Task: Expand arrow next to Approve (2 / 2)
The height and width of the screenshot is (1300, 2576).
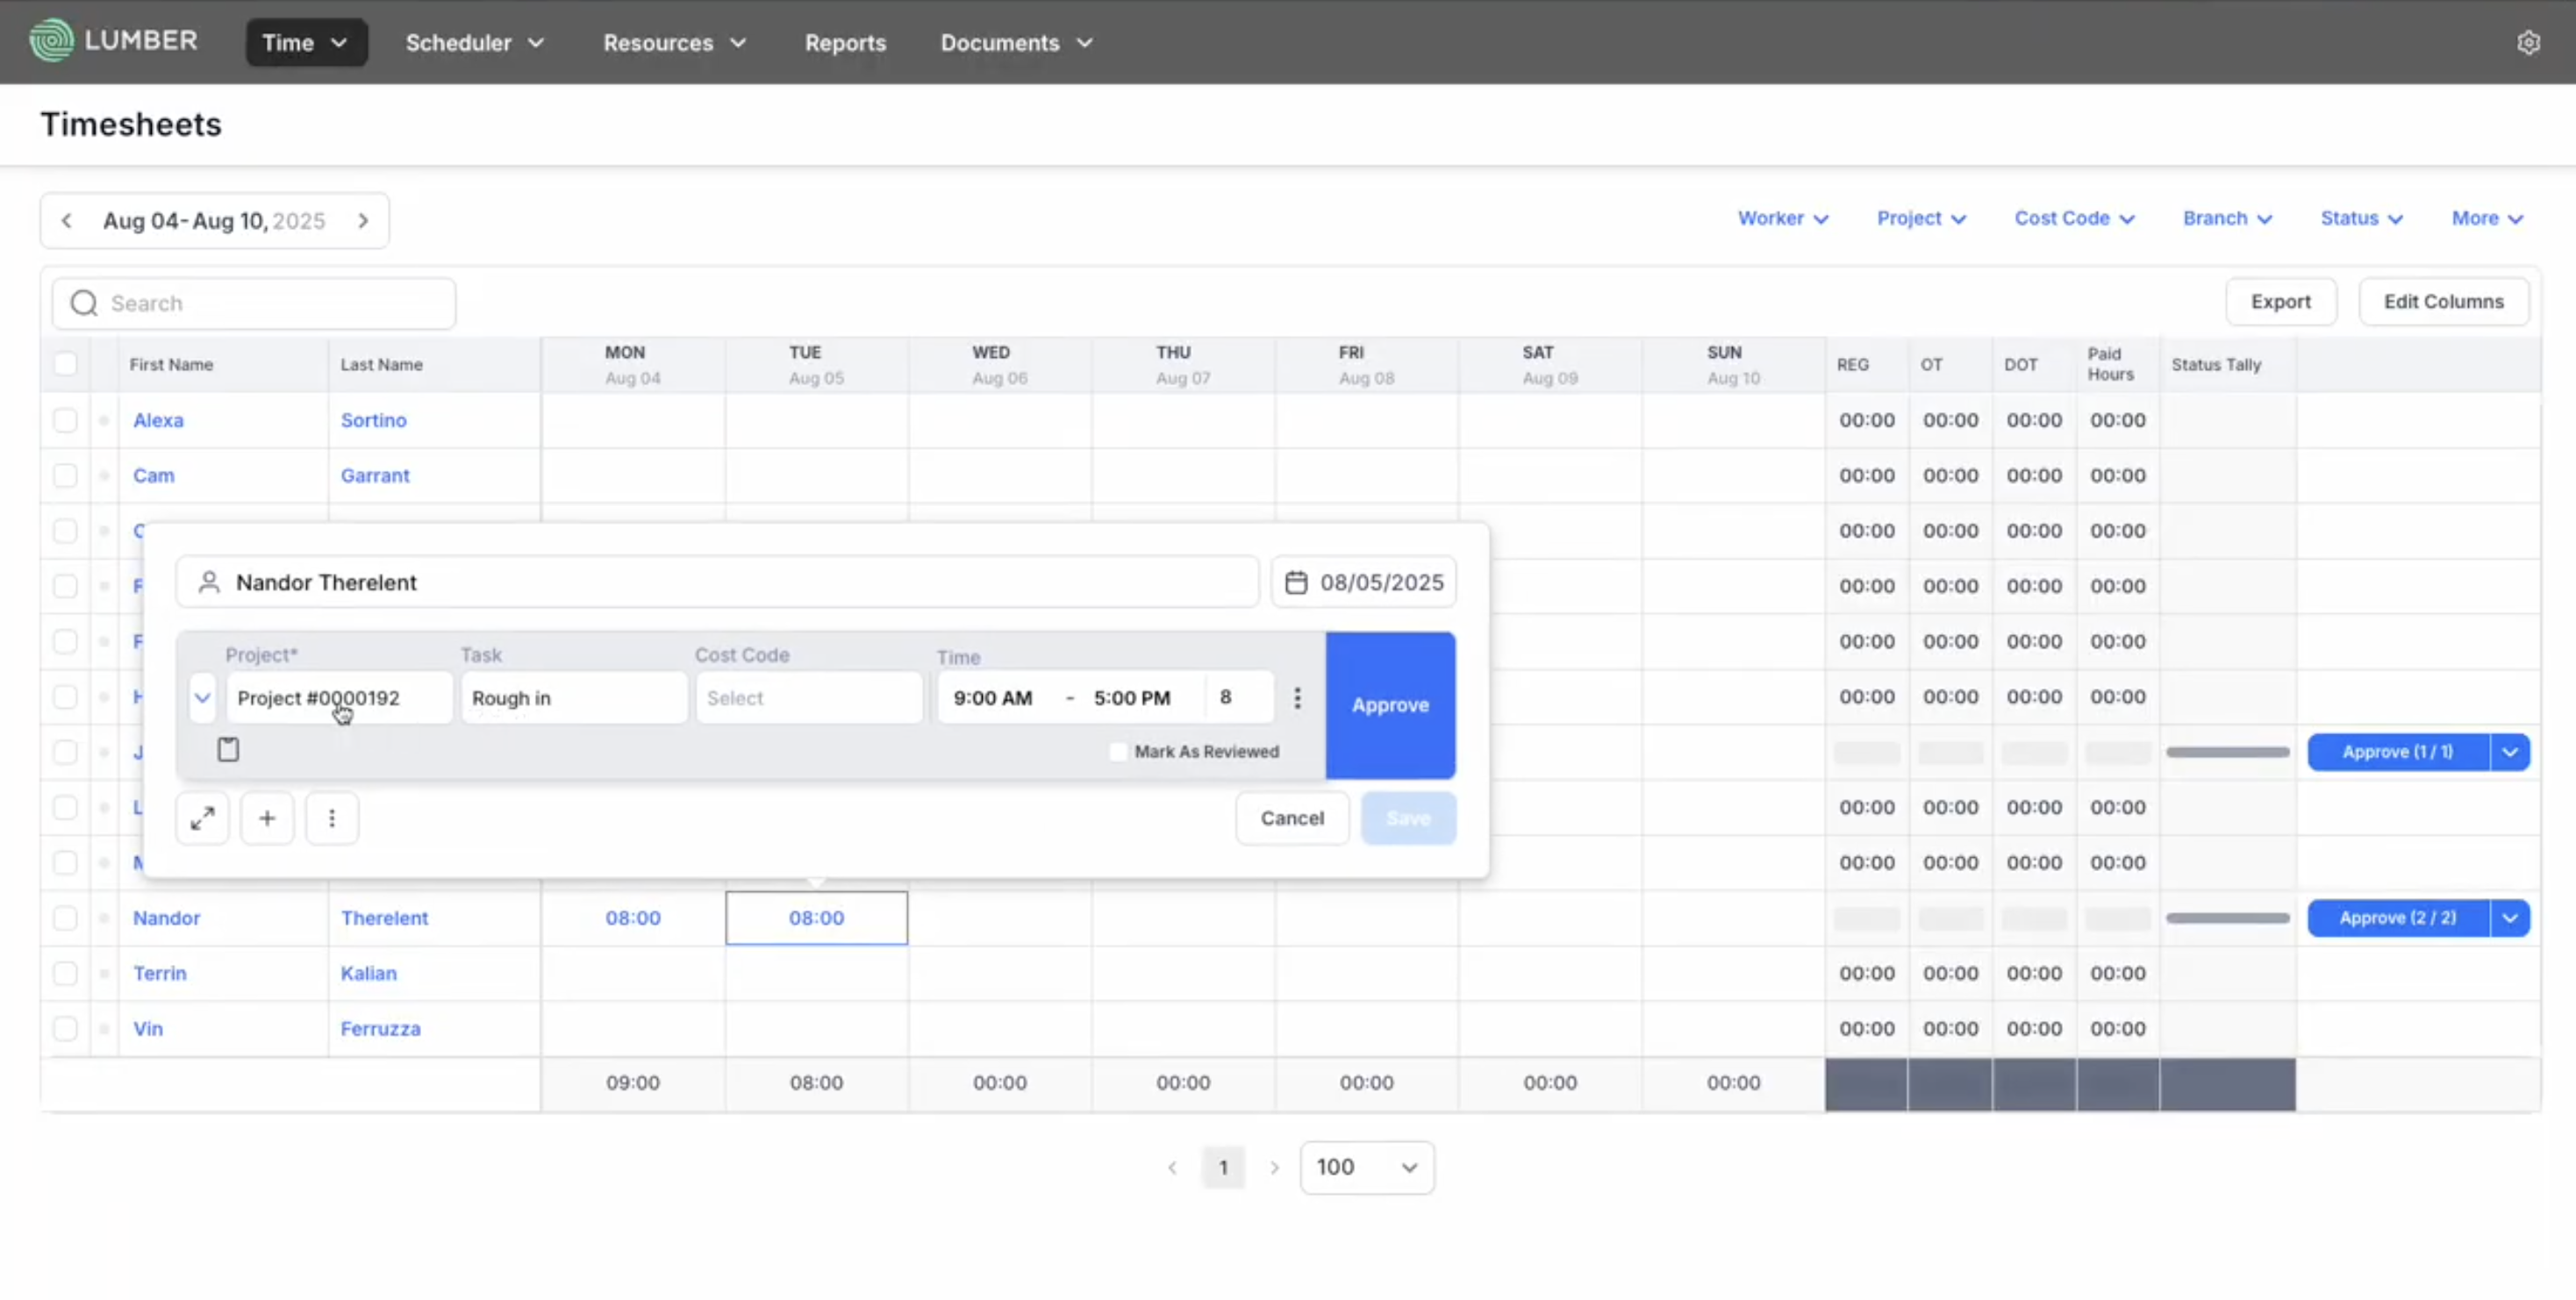Action: [x=2509, y=919]
